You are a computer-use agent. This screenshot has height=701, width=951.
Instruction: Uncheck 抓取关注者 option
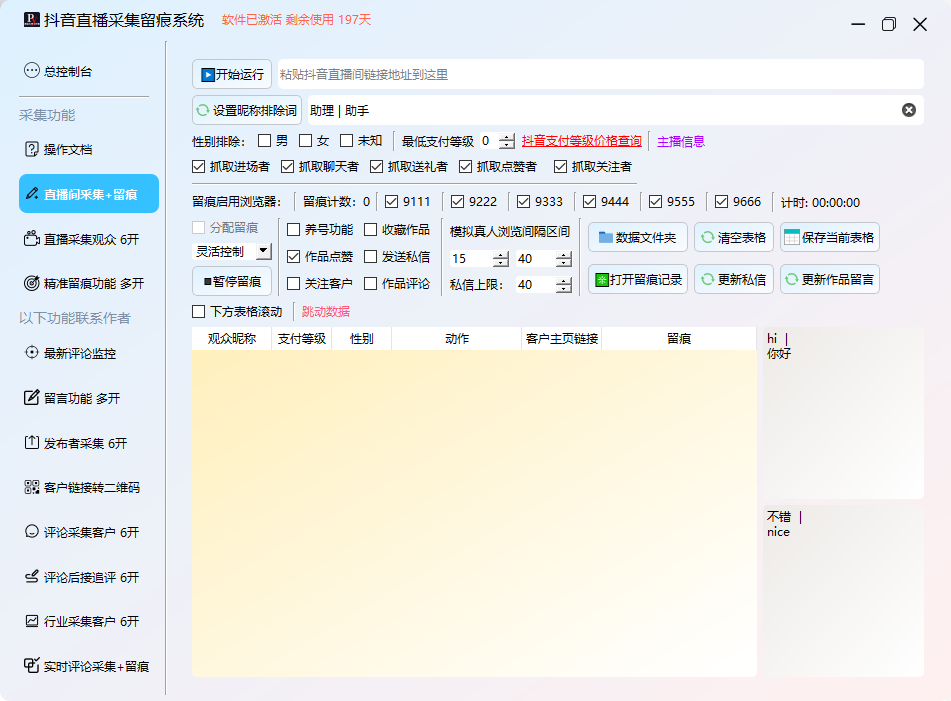pyautogui.click(x=560, y=166)
